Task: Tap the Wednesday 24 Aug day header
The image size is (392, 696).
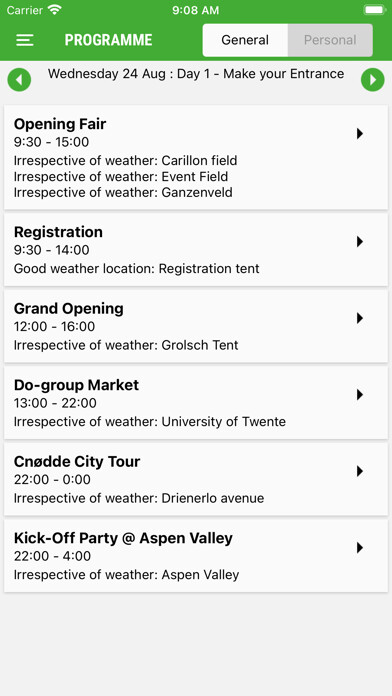Action: tap(196, 74)
